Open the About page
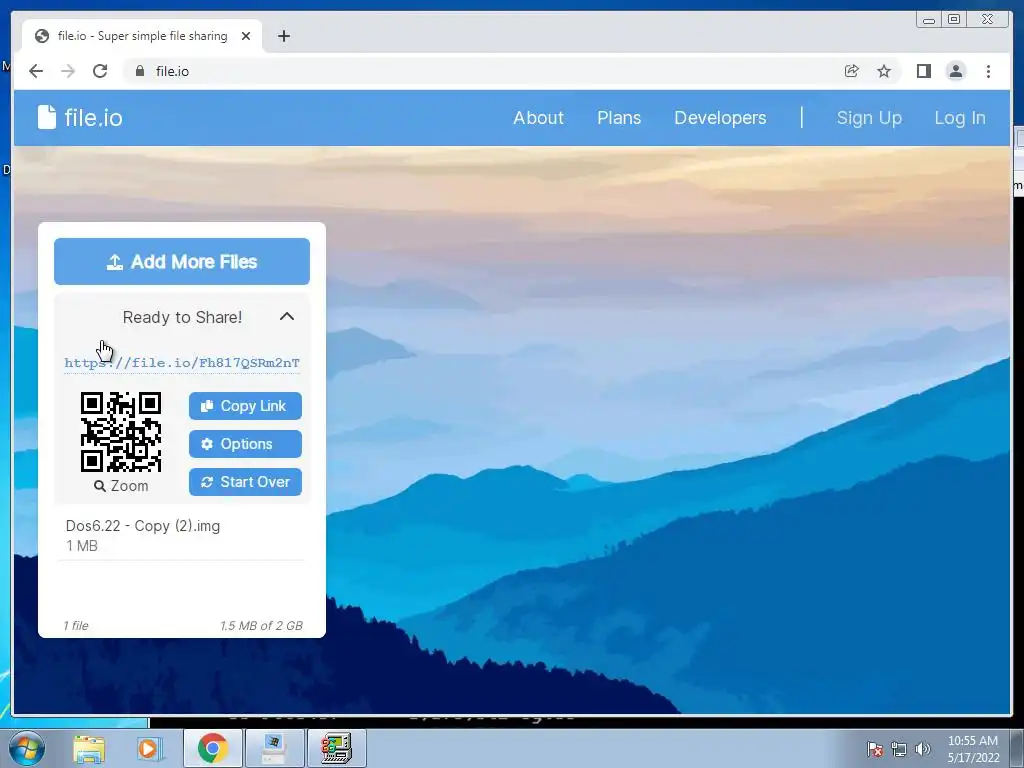Viewport: 1024px width, 768px height. (538, 118)
